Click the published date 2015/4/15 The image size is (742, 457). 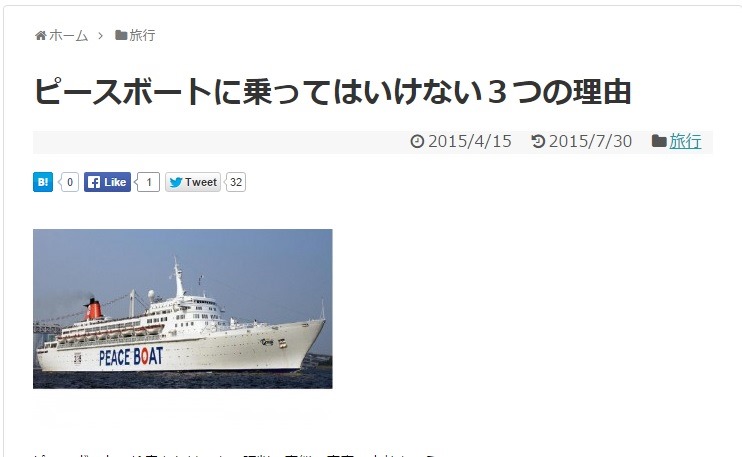(x=470, y=141)
